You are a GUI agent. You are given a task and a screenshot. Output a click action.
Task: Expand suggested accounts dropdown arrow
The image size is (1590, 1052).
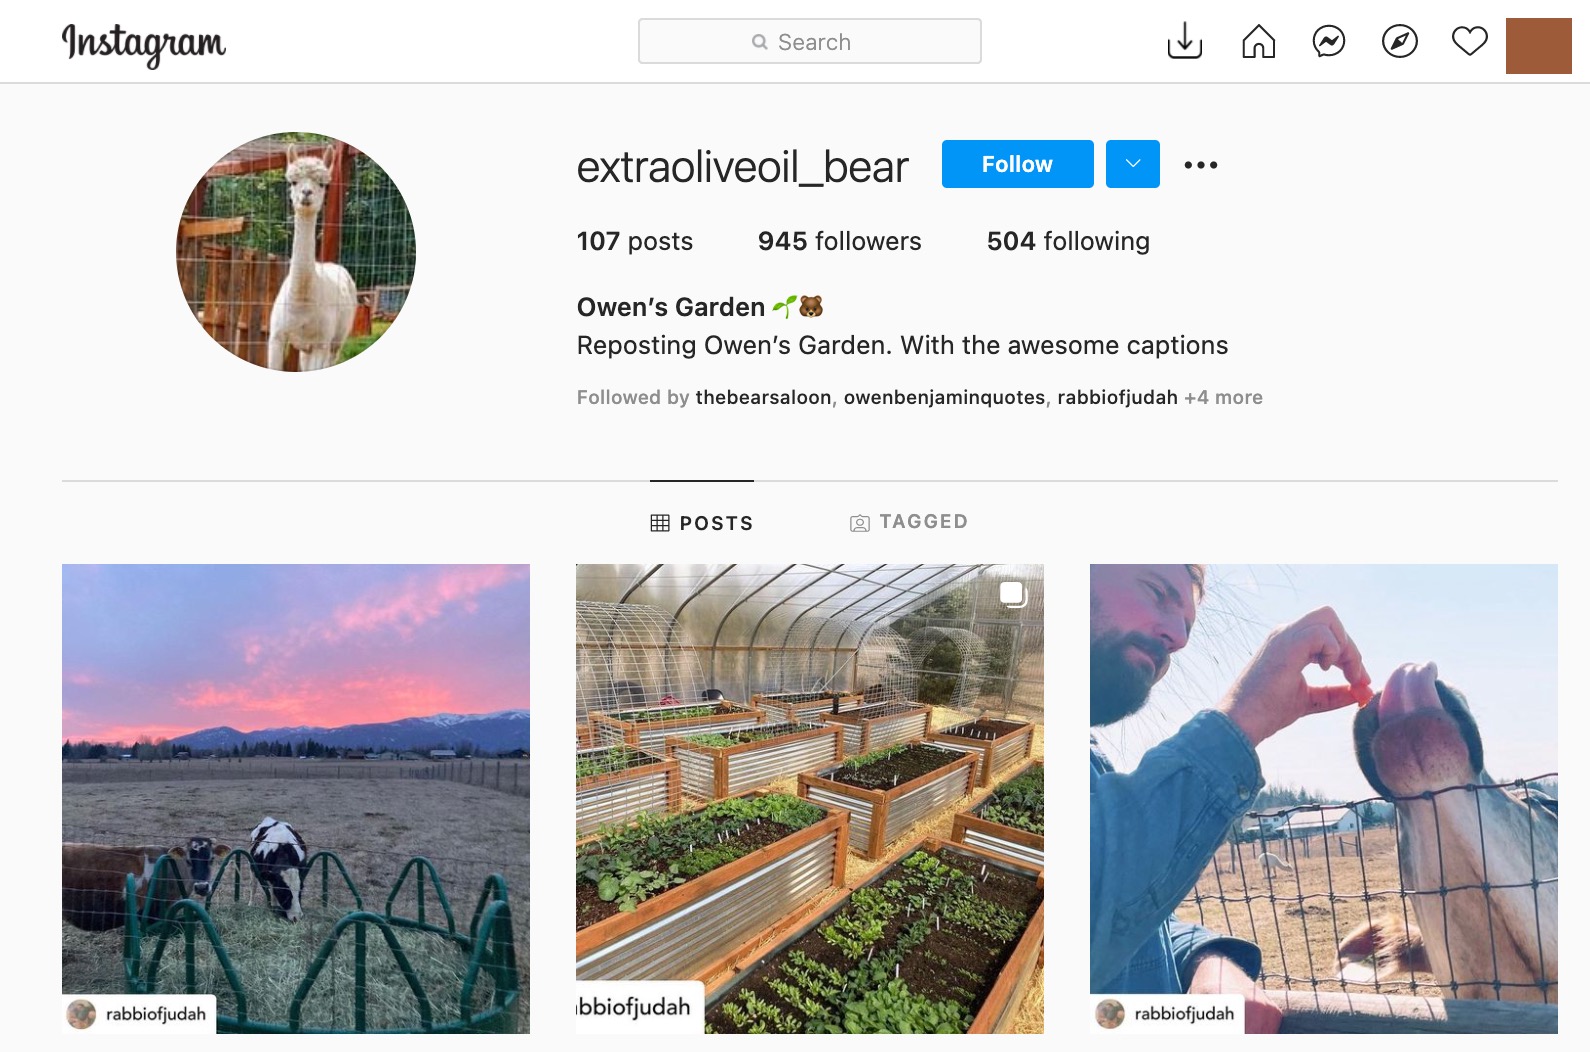click(1132, 164)
